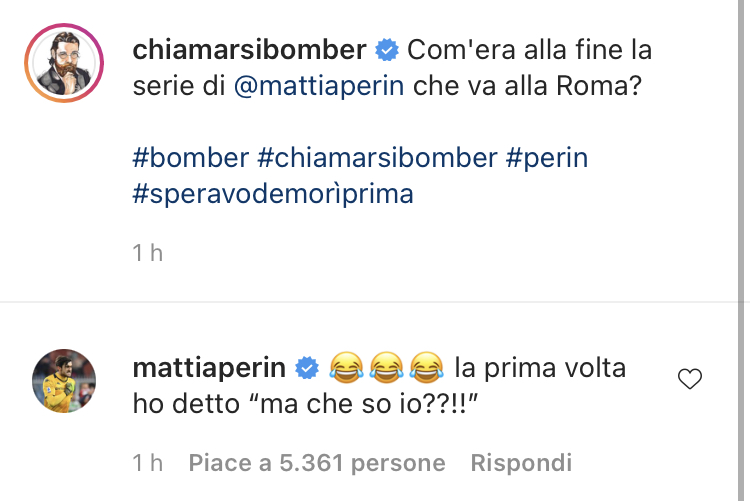The height and width of the screenshot is (501, 750).
Task: Follow the @mattiaperin mention in the caption
Action: (319, 86)
